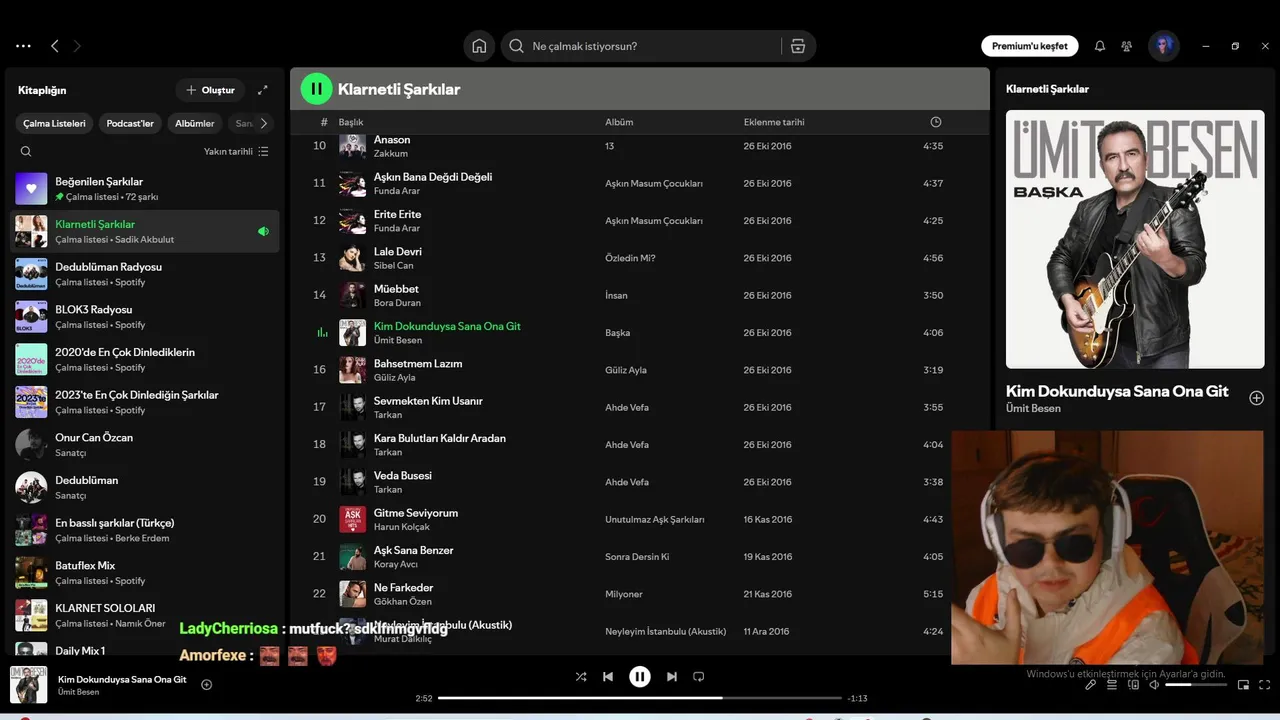This screenshot has width=1280, height=720.
Task: Open the Friend Activity icon
Action: [1127, 46]
